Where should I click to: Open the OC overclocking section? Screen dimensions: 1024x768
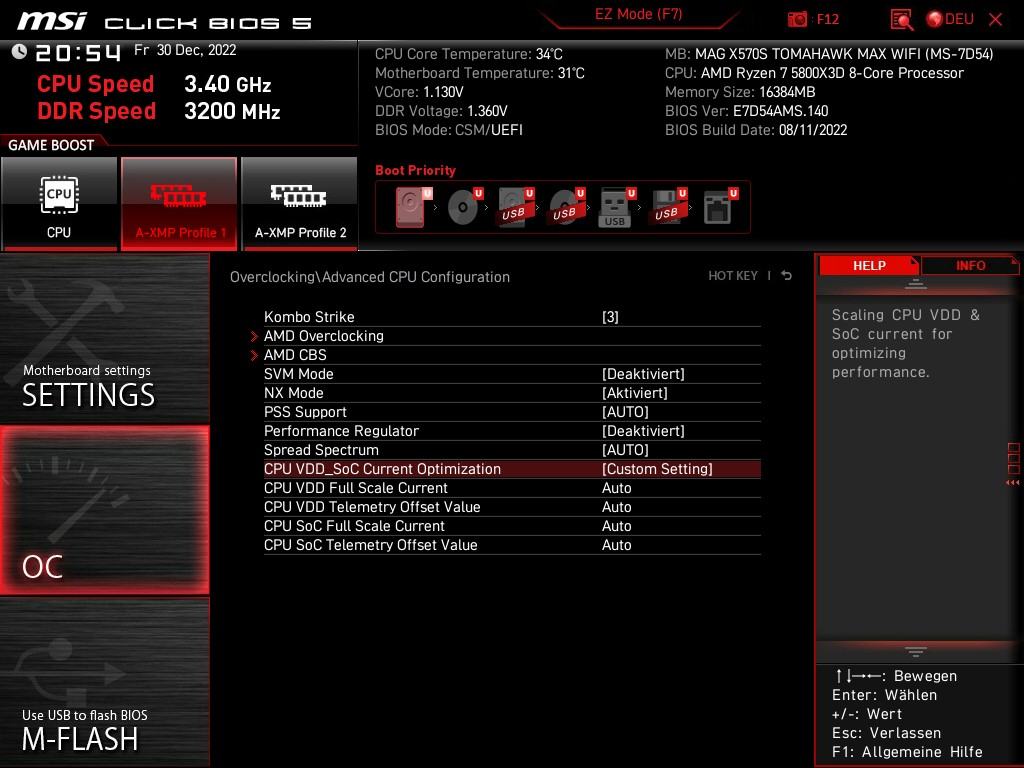click(104, 510)
